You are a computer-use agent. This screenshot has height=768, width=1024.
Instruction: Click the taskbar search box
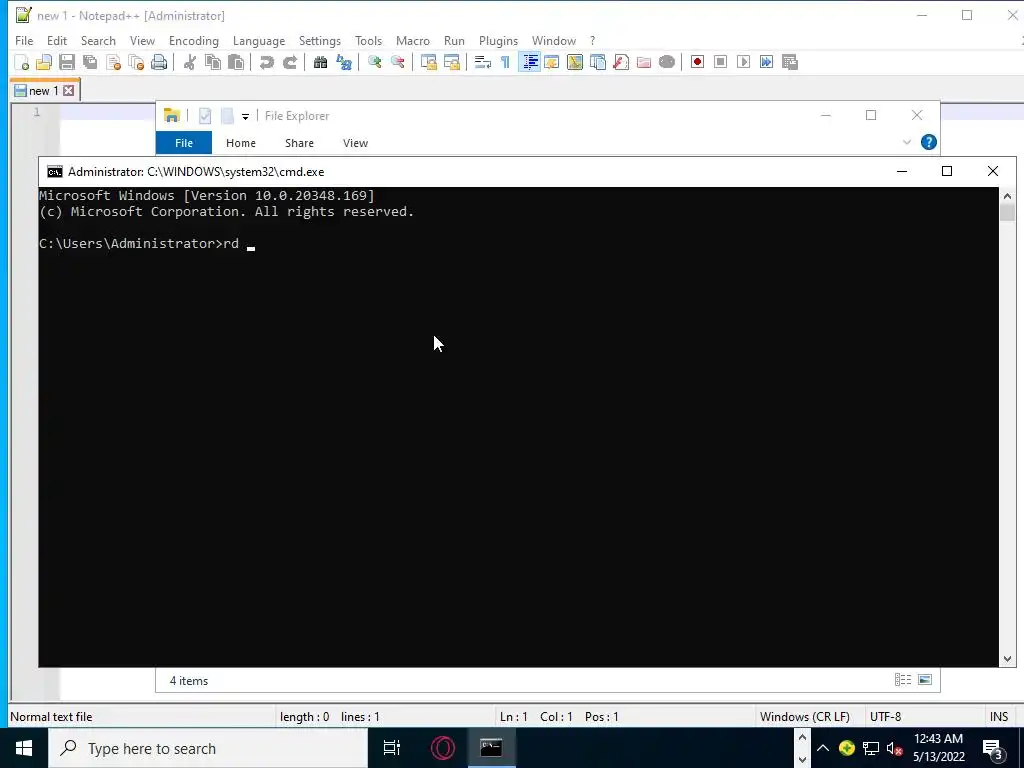click(x=208, y=748)
